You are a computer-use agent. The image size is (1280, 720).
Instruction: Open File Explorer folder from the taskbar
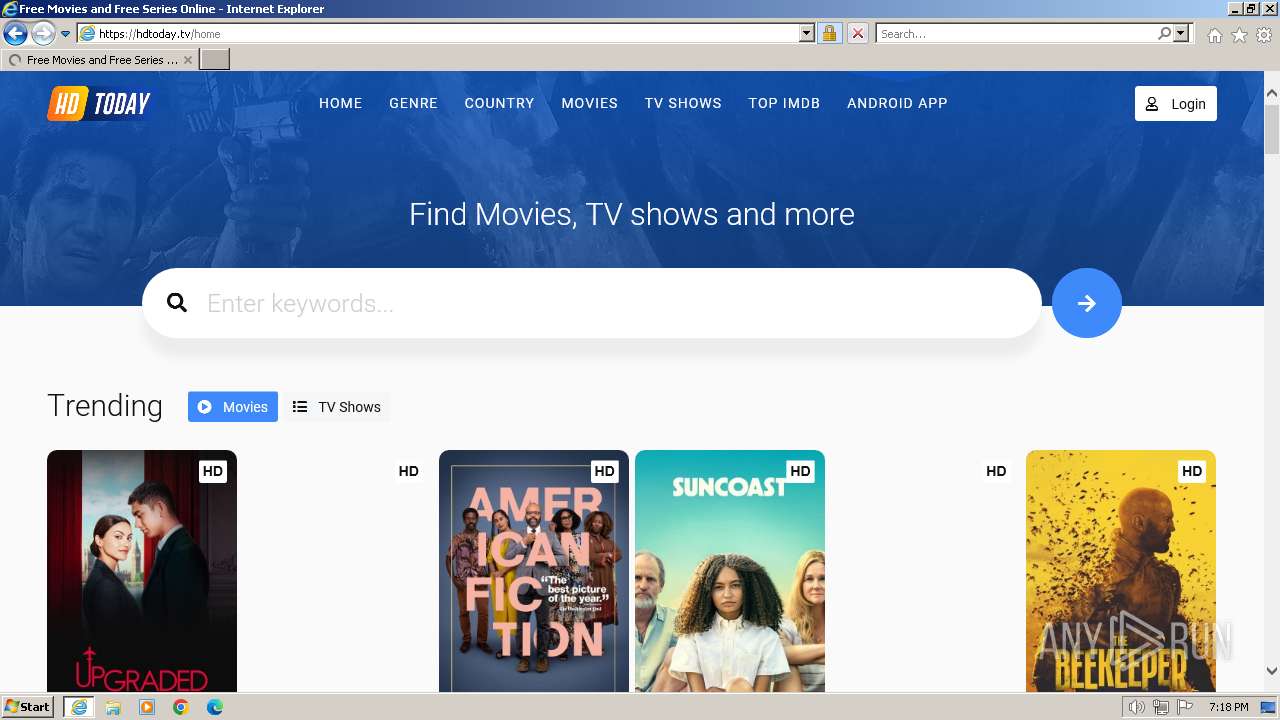coord(113,707)
